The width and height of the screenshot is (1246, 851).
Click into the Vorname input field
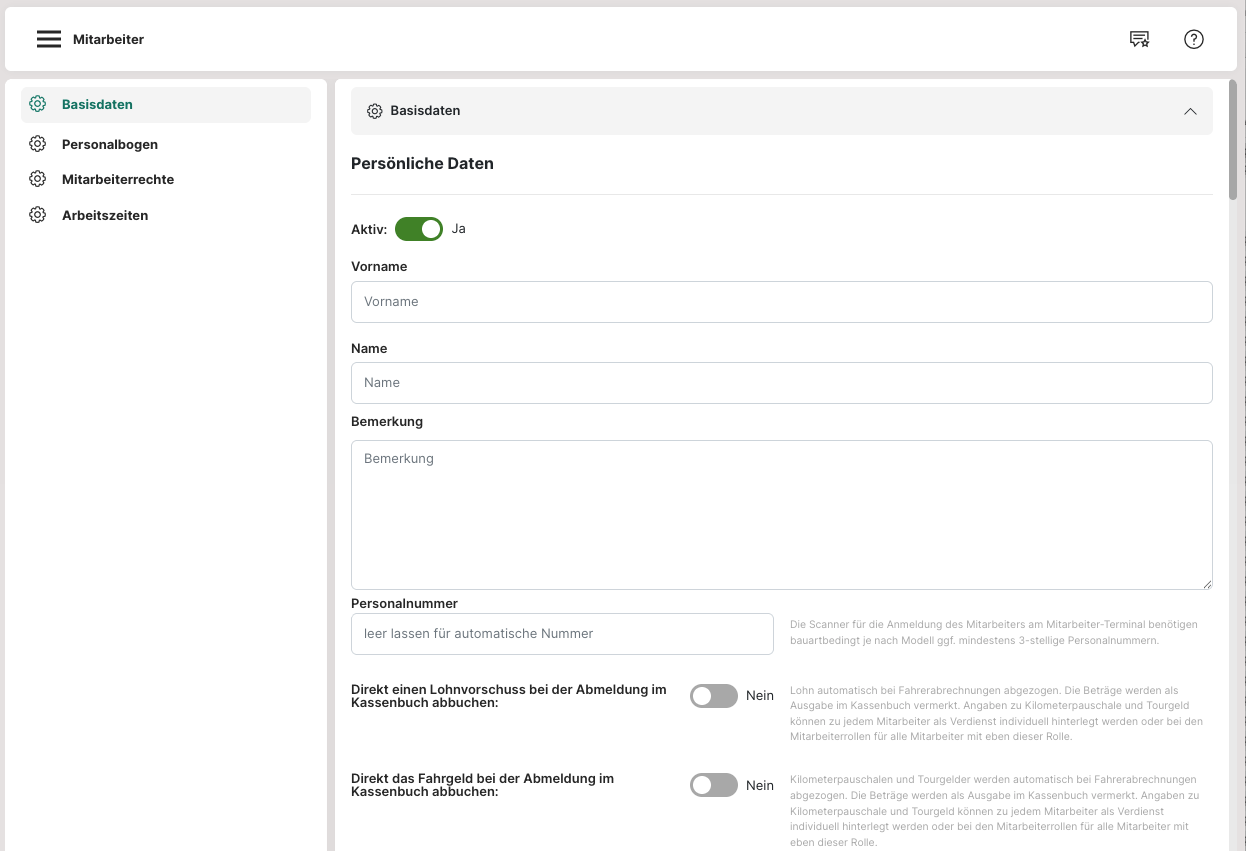pyautogui.click(x=781, y=302)
